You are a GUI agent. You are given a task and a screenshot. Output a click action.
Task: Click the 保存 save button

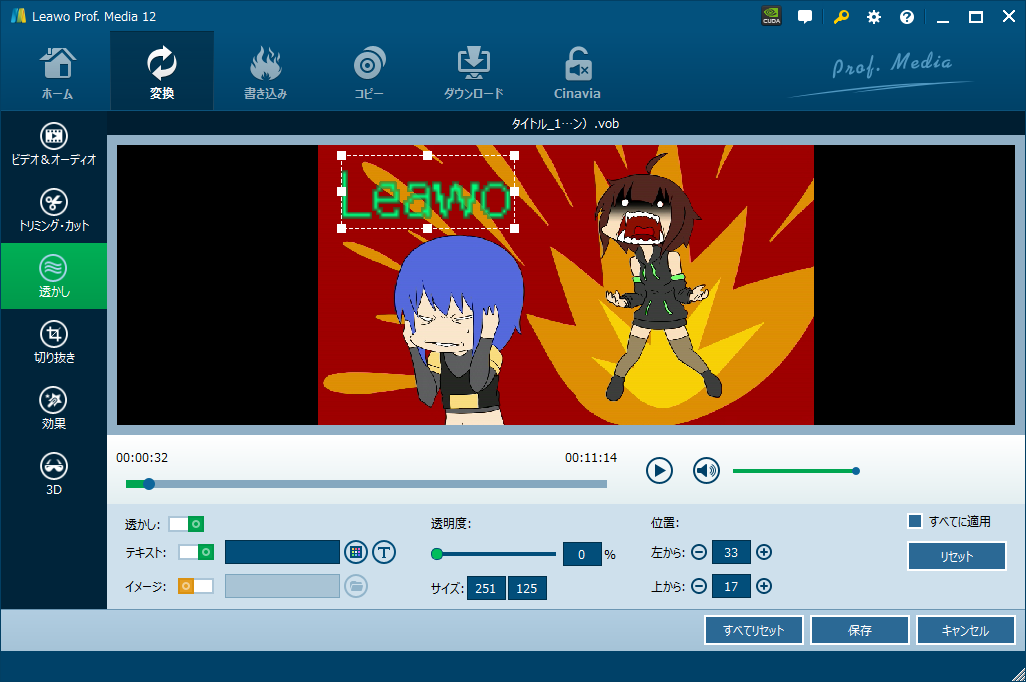coord(859,631)
